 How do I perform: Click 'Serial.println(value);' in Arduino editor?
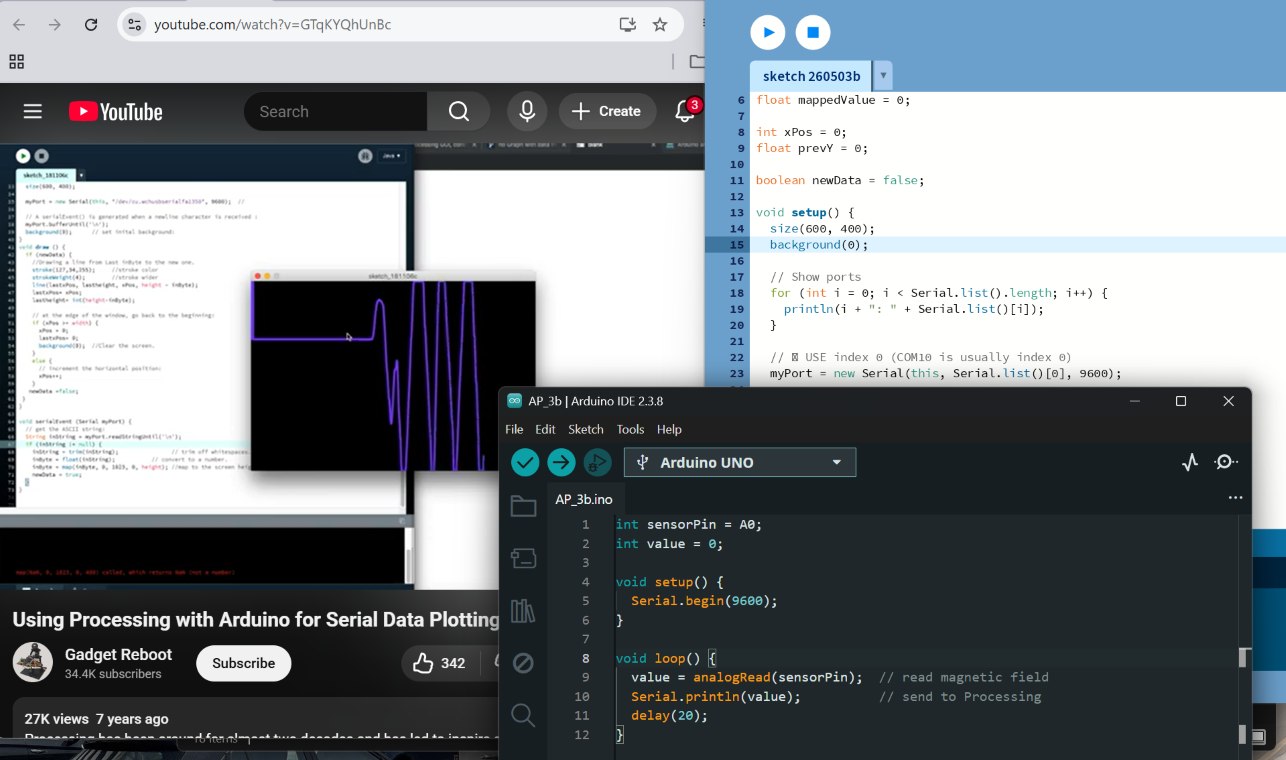point(716,696)
